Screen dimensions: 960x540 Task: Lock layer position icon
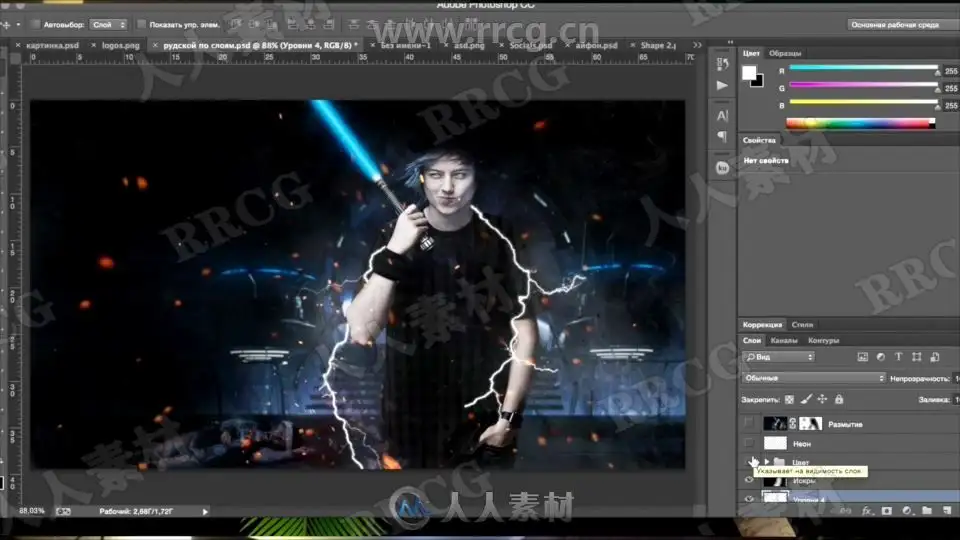coord(822,399)
